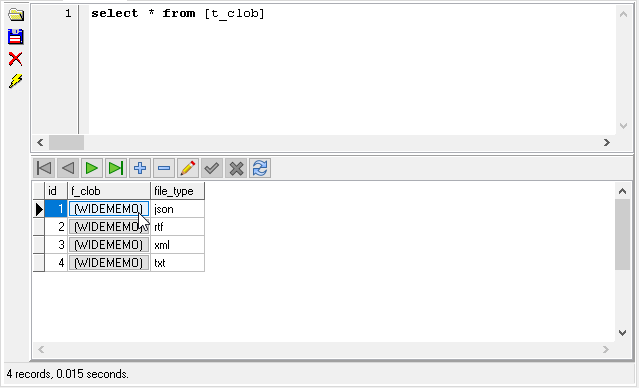Screen dimensions: 639x388
Task: Cancel edit with gray X icon
Action: (236, 168)
